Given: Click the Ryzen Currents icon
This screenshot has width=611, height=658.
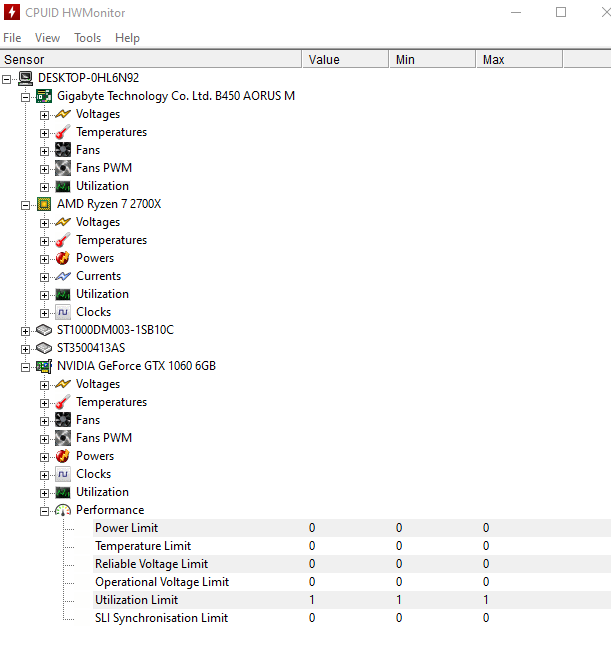Looking at the screenshot, I should (63, 276).
